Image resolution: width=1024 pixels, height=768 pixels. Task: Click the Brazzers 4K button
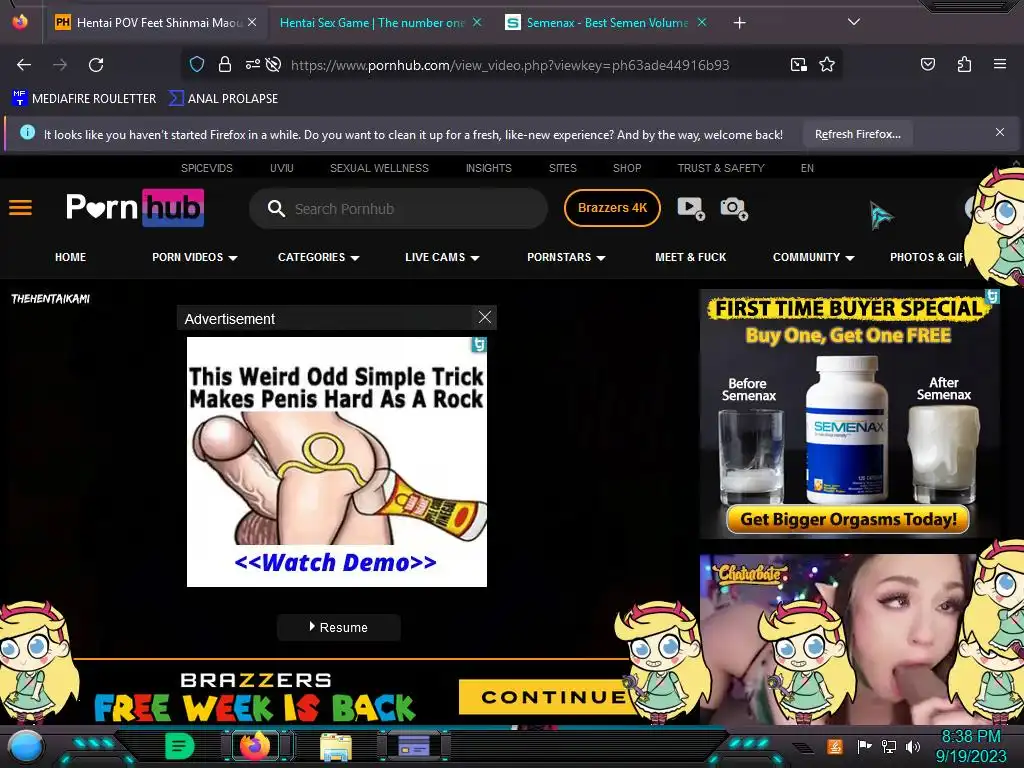tap(612, 208)
